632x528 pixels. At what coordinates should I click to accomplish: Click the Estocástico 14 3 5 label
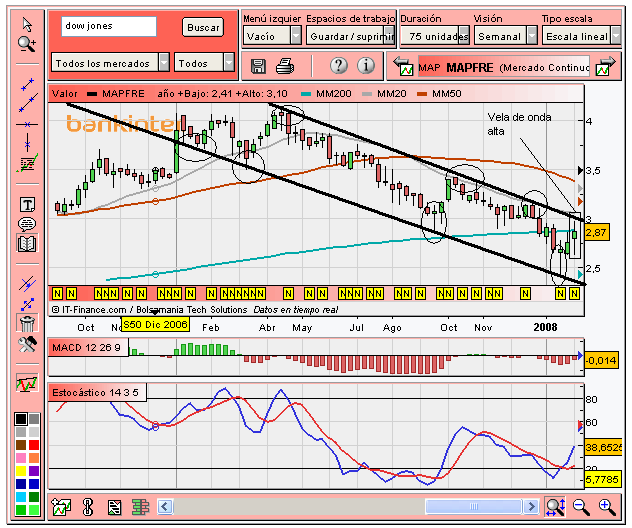pyautogui.click(x=97, y=393)
